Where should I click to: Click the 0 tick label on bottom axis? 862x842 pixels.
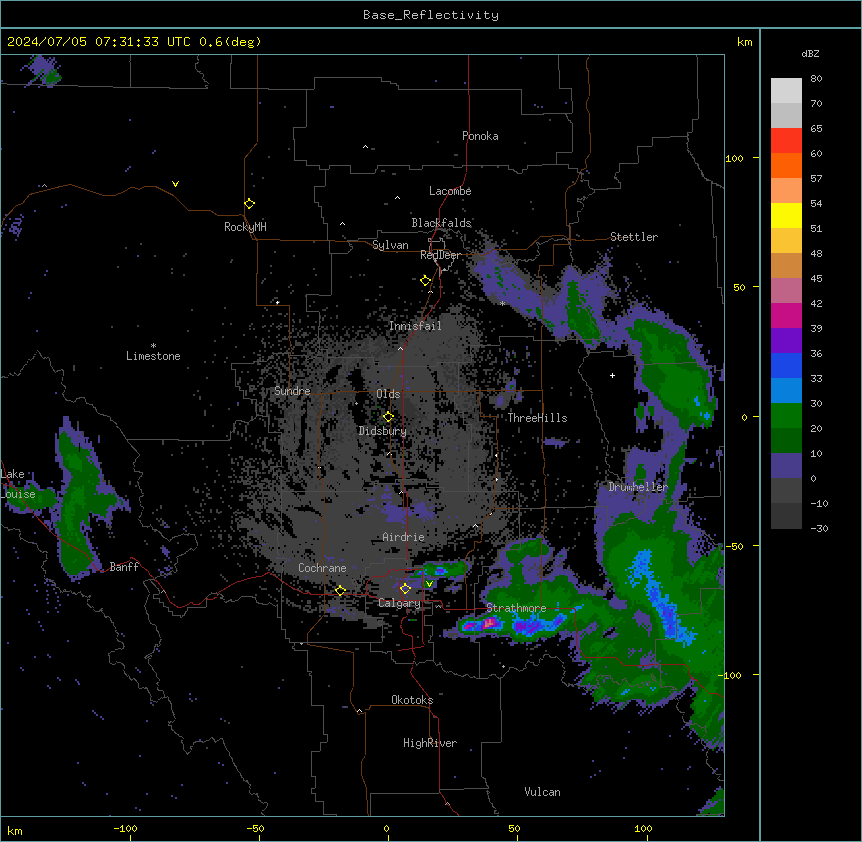click(x=386, y=828)
